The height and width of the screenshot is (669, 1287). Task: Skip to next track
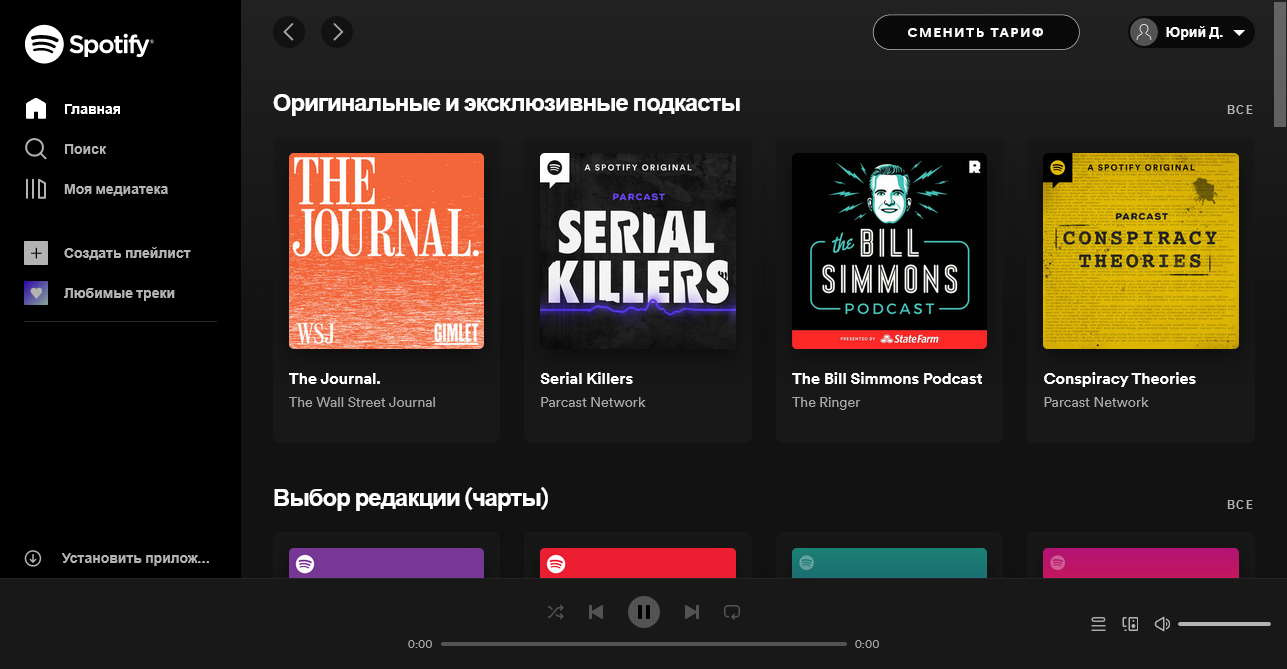pos(691,612)
